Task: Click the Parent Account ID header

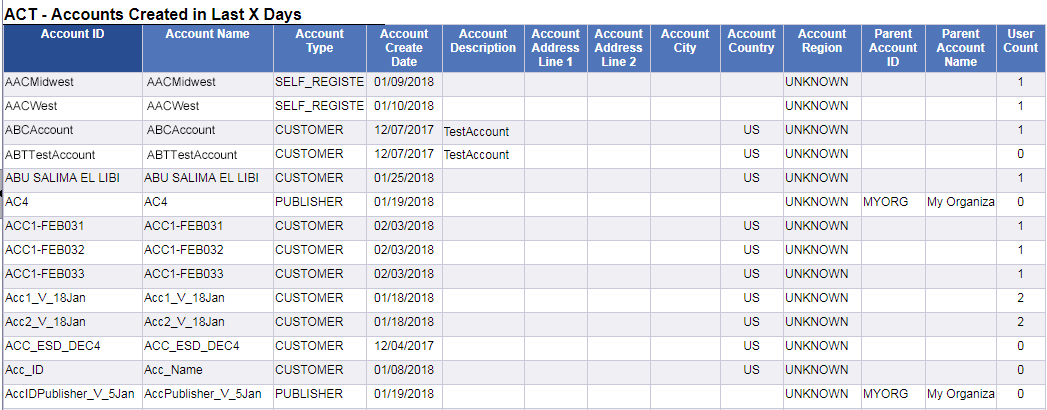Action: [893, 48]
